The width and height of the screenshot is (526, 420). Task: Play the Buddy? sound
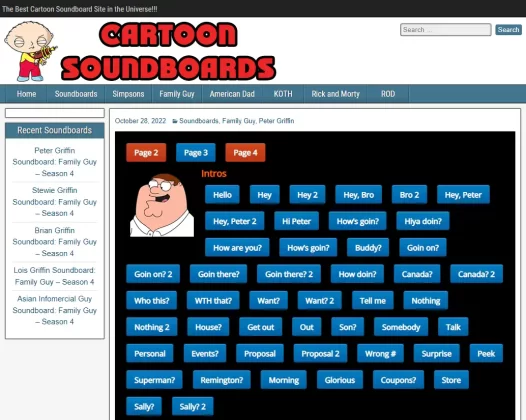point(368,248)
